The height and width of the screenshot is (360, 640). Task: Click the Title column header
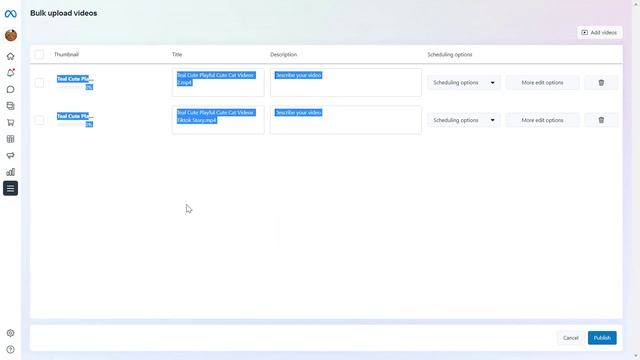pyautogui.click(x=177, y=54)
